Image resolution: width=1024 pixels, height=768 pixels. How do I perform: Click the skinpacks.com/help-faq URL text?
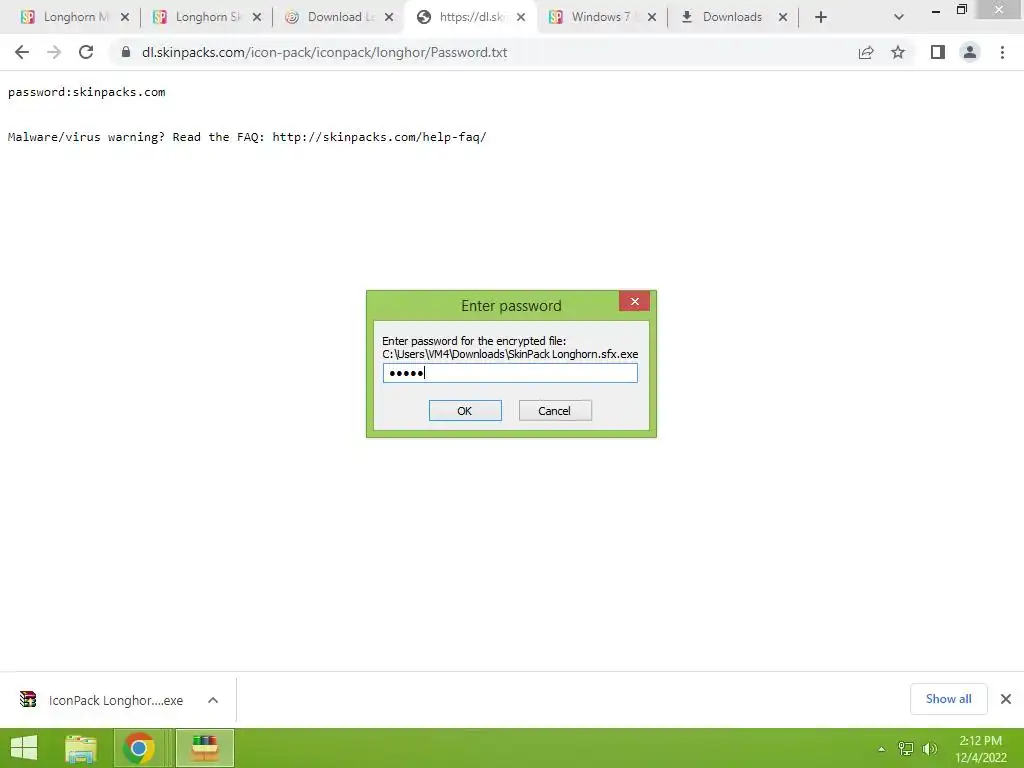[379, 137]
